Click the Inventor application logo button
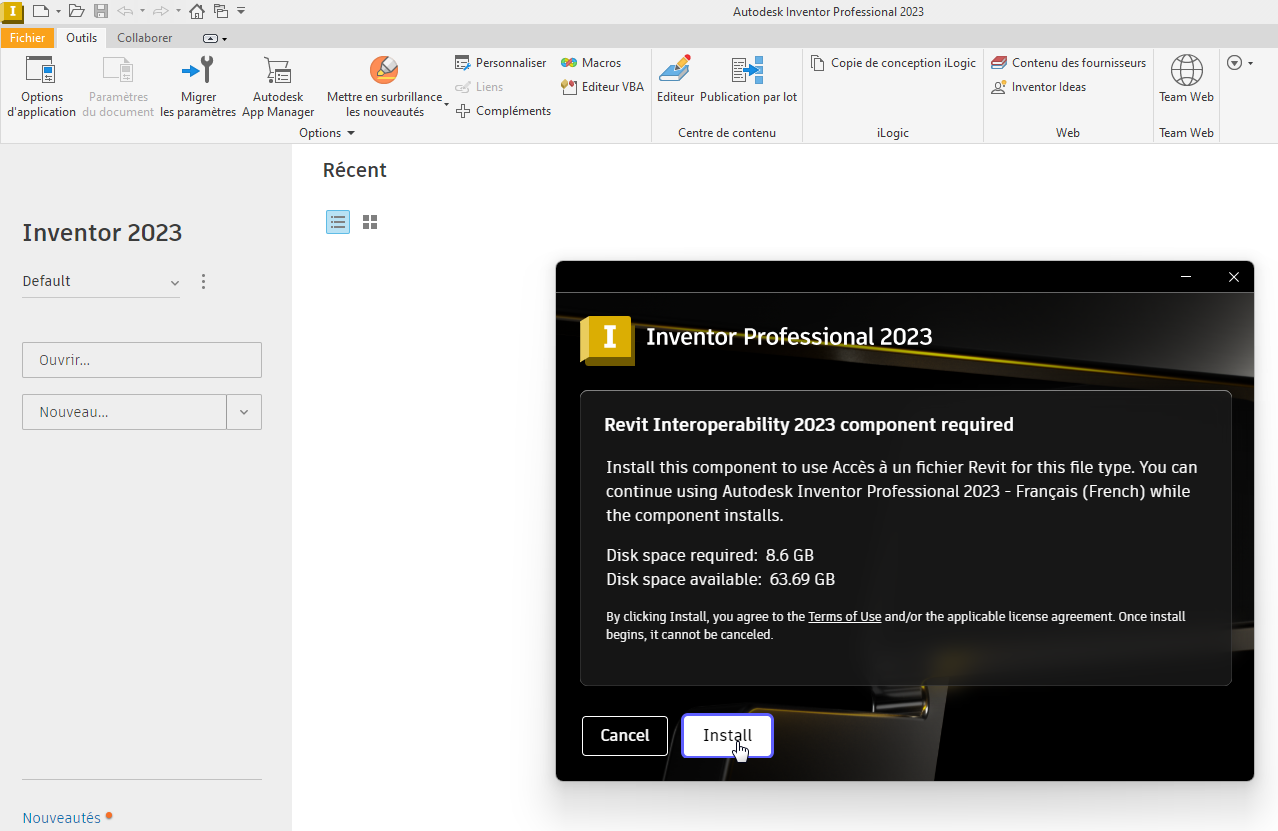Screen dimensions: 1278x831 (12, 11)
